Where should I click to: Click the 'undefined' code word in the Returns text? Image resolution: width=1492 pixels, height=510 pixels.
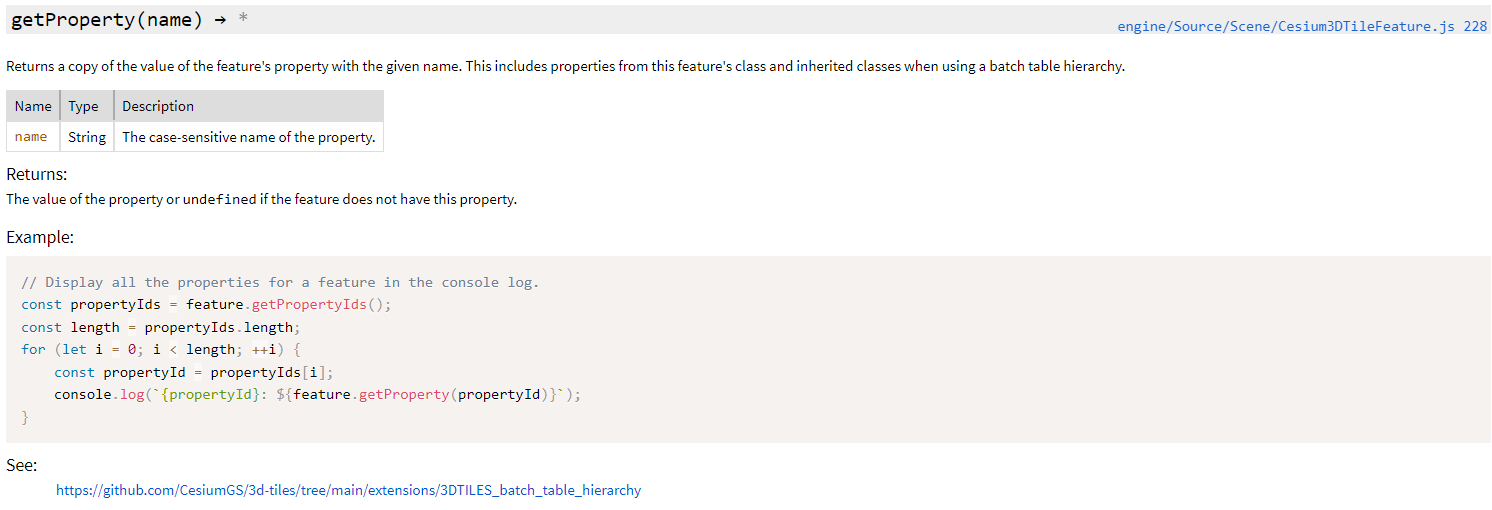click(220, 199)
